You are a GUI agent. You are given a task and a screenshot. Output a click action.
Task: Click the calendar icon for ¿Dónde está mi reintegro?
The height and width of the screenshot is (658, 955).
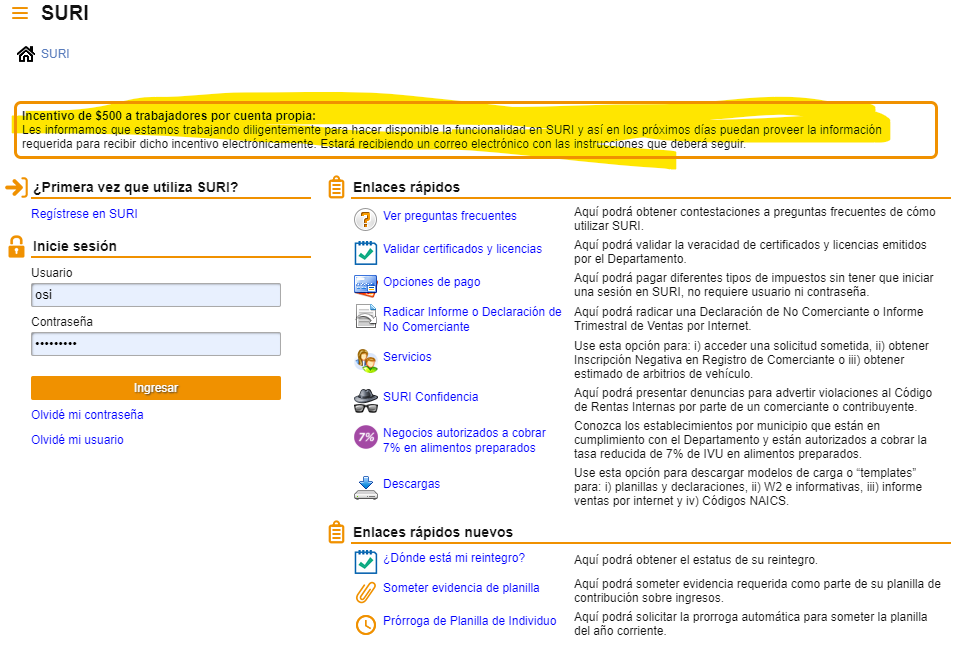pos(365,562)
